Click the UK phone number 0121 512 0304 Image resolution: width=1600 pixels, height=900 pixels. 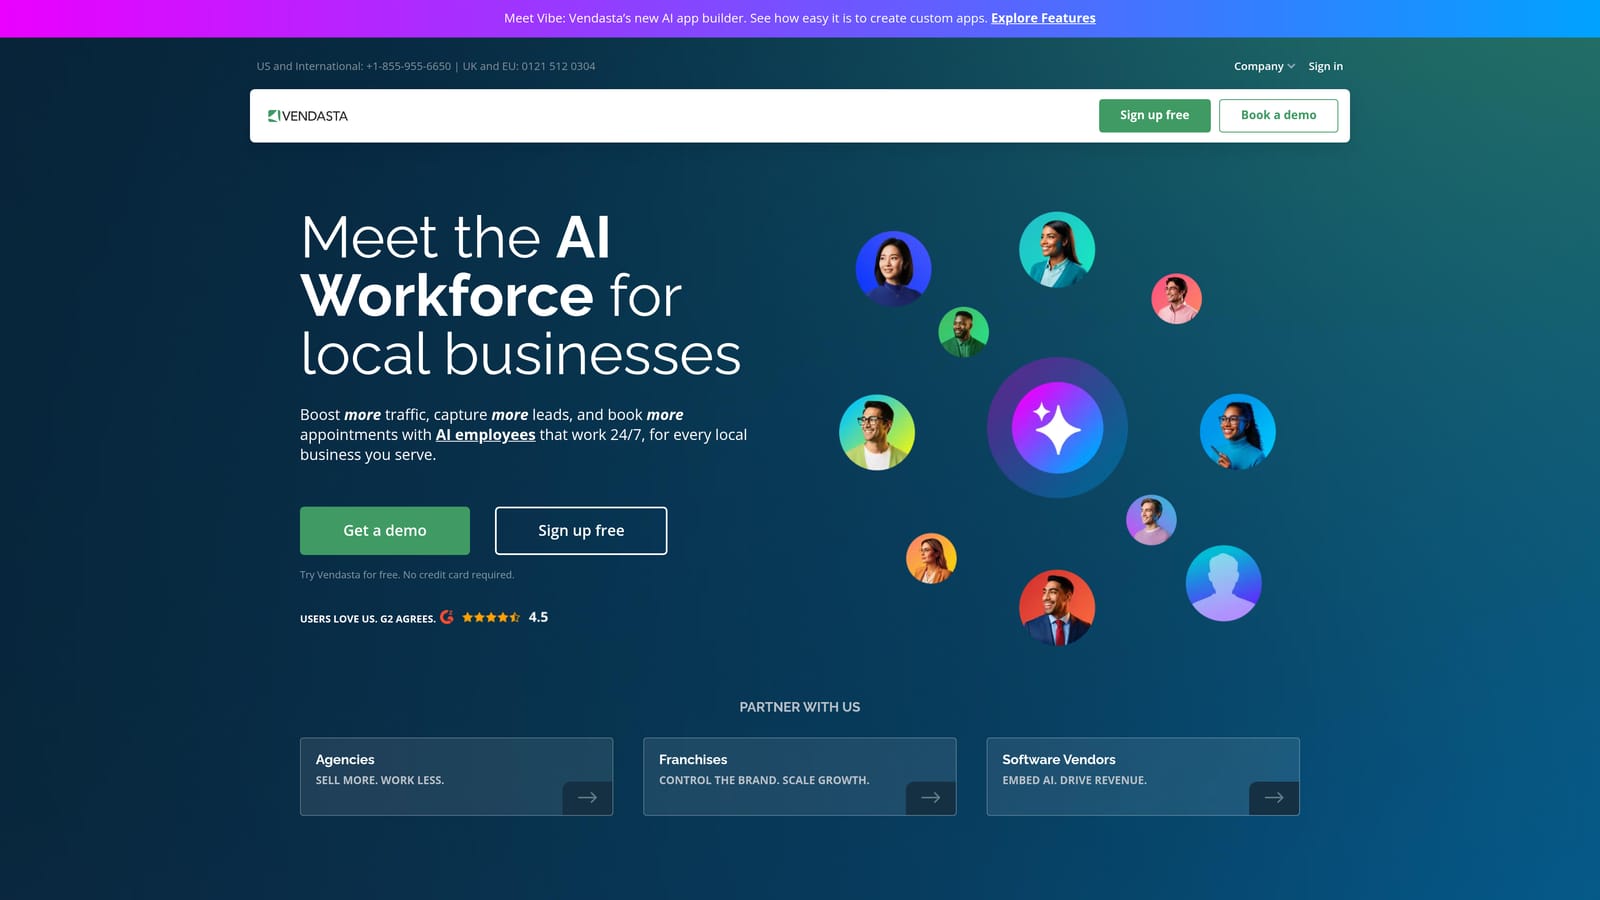pos(558,66)
